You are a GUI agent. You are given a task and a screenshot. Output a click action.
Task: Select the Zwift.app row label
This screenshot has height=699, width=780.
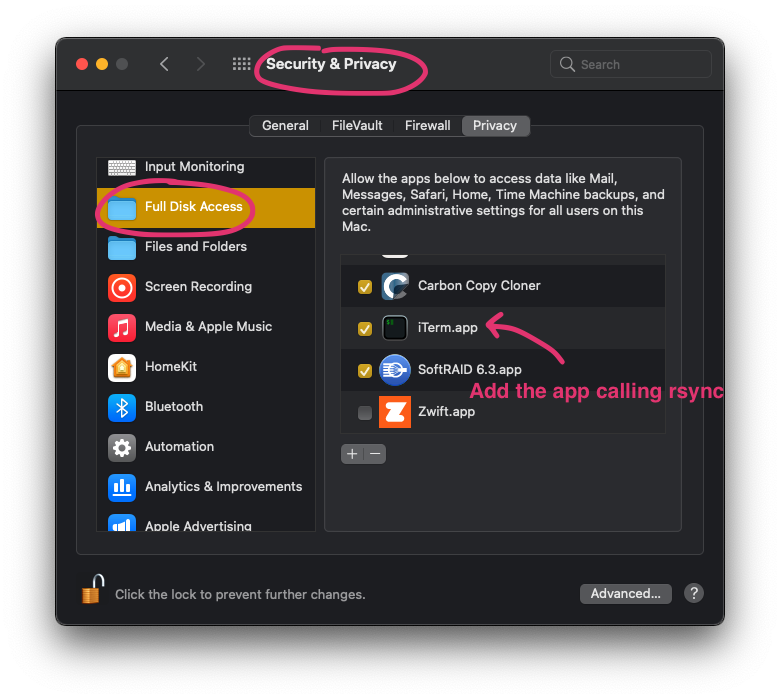coord(446,412)
